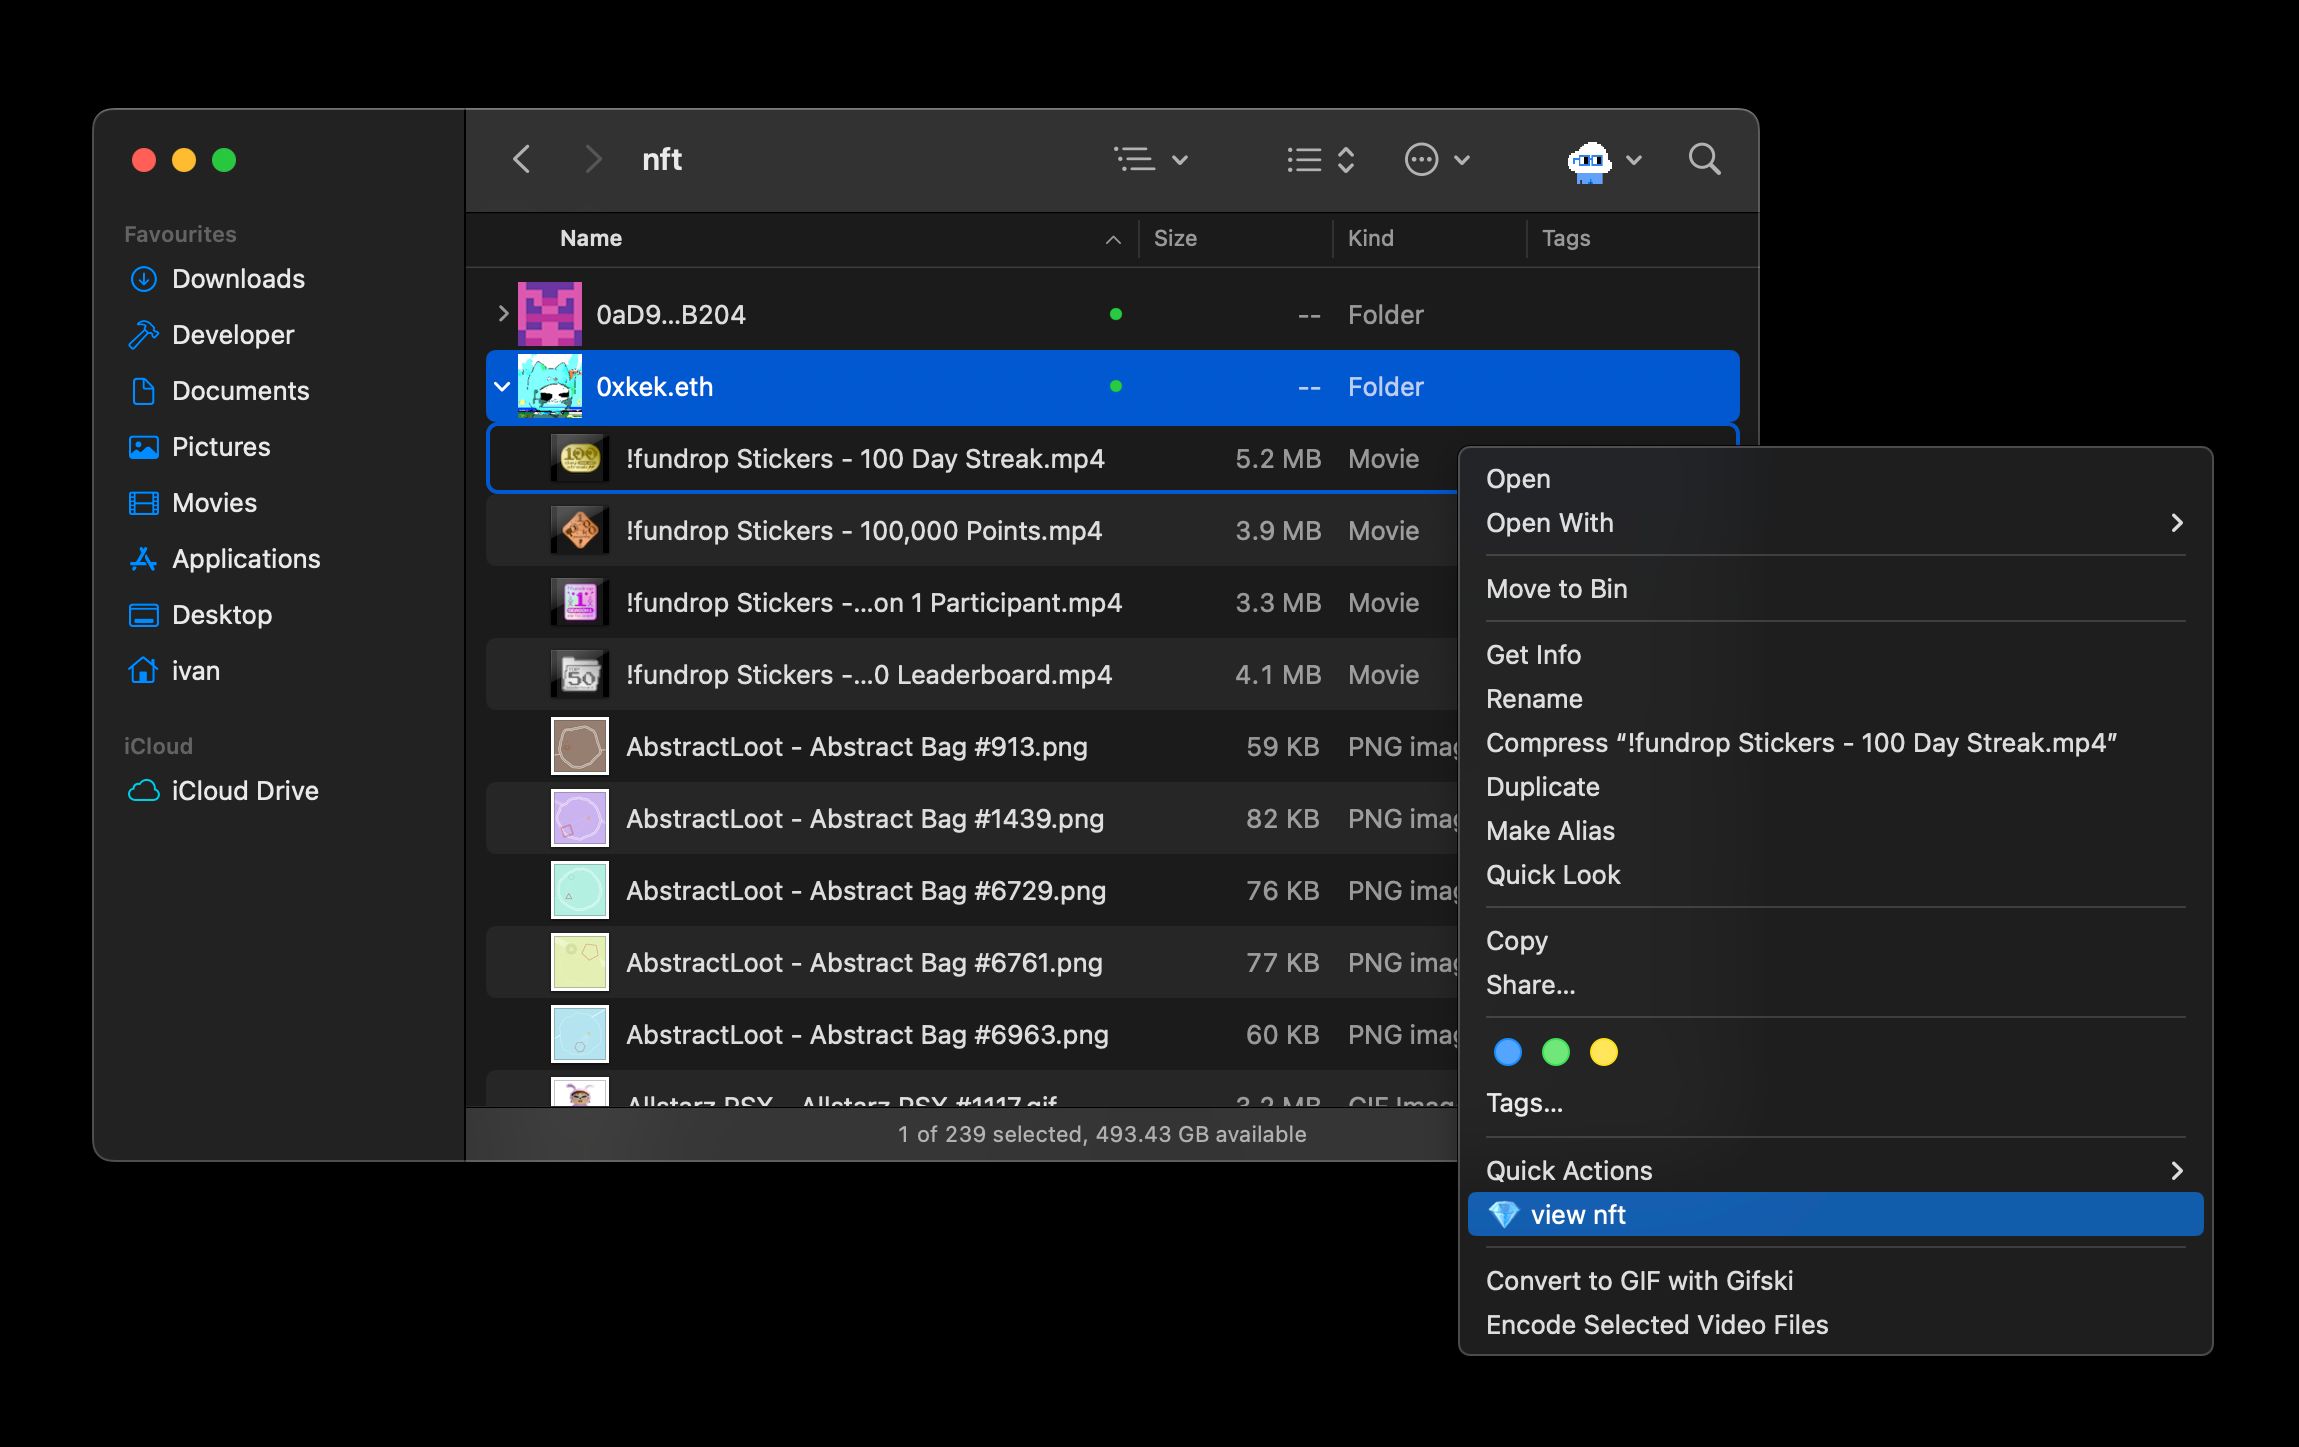Select 'Convert to GIF with Gifski'
This screenshot has width=2299, height=1447.
[x=1639, y=1279]
